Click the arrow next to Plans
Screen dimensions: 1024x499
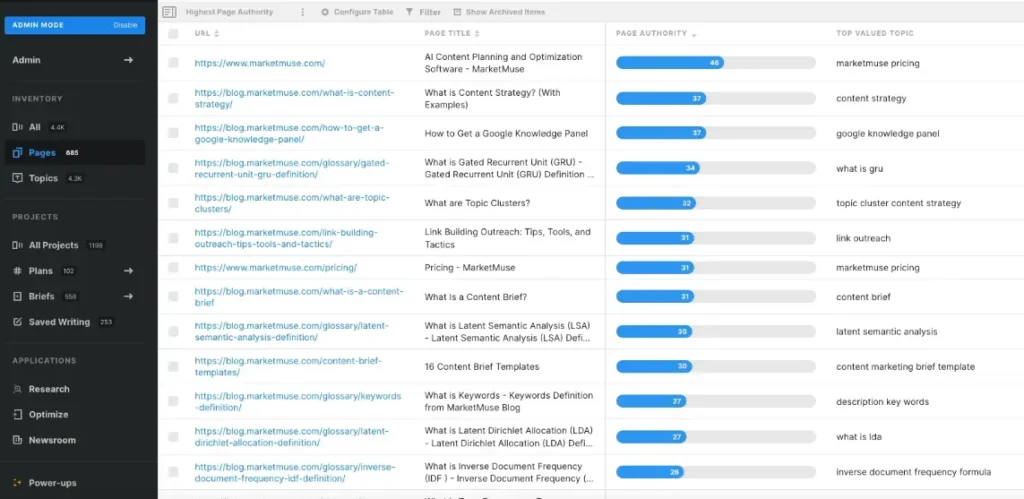(x=129, y=271)
